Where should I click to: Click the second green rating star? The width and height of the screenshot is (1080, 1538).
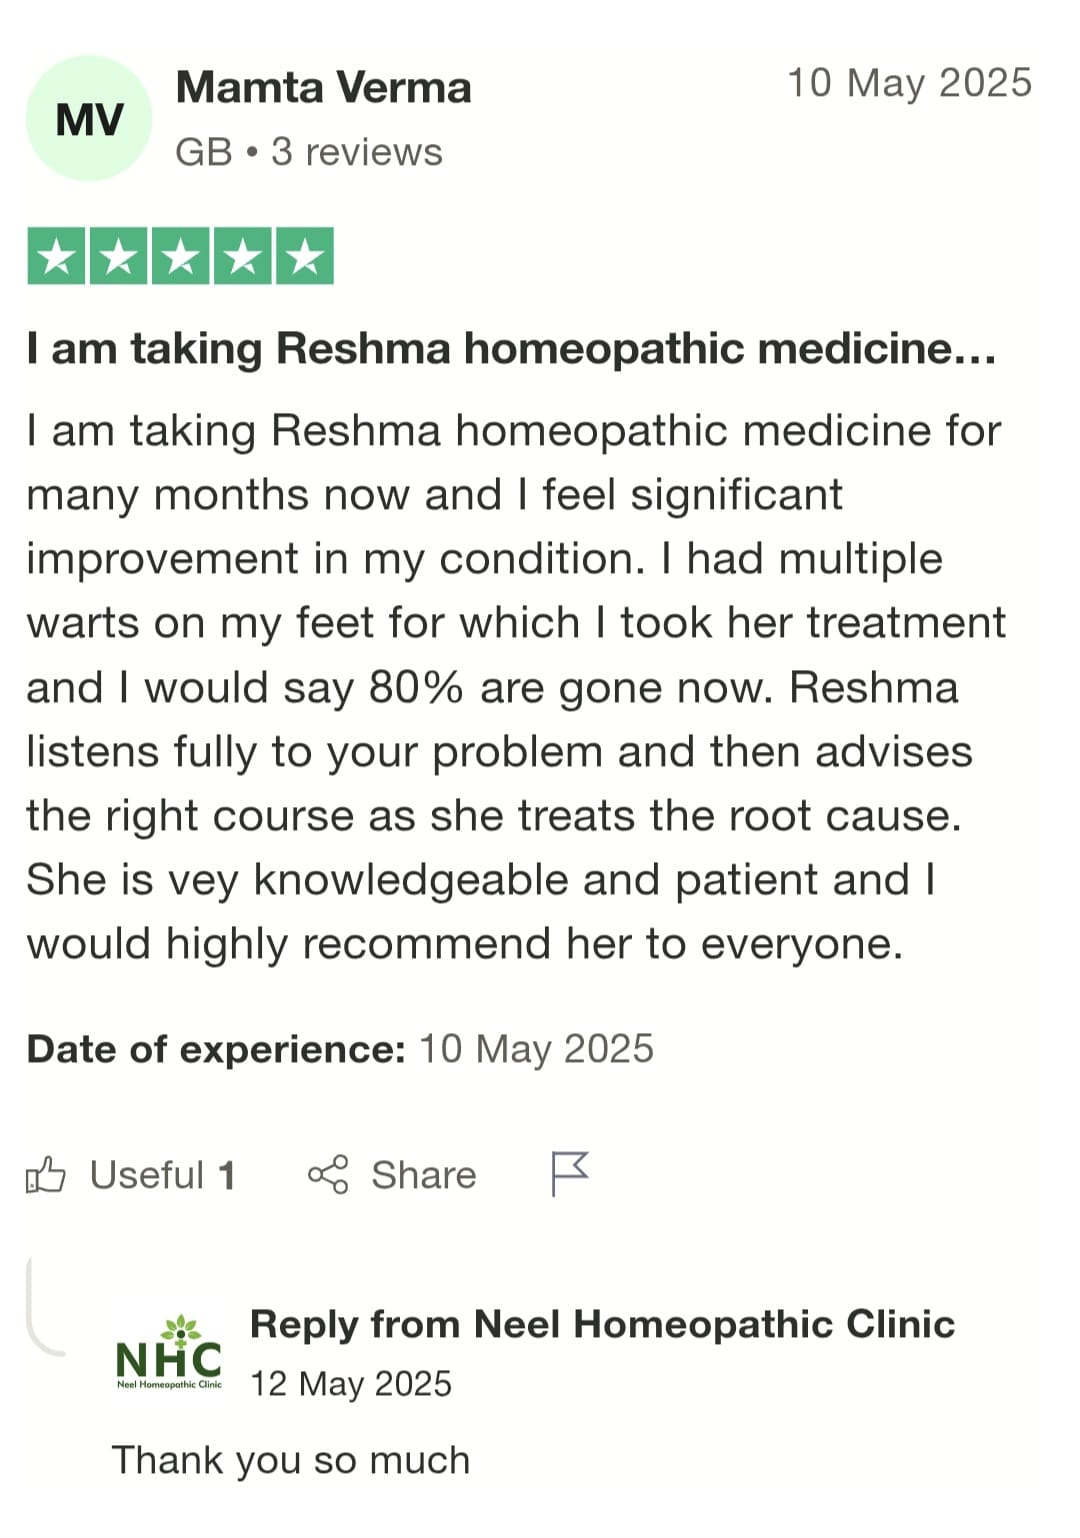pos(119,257)
